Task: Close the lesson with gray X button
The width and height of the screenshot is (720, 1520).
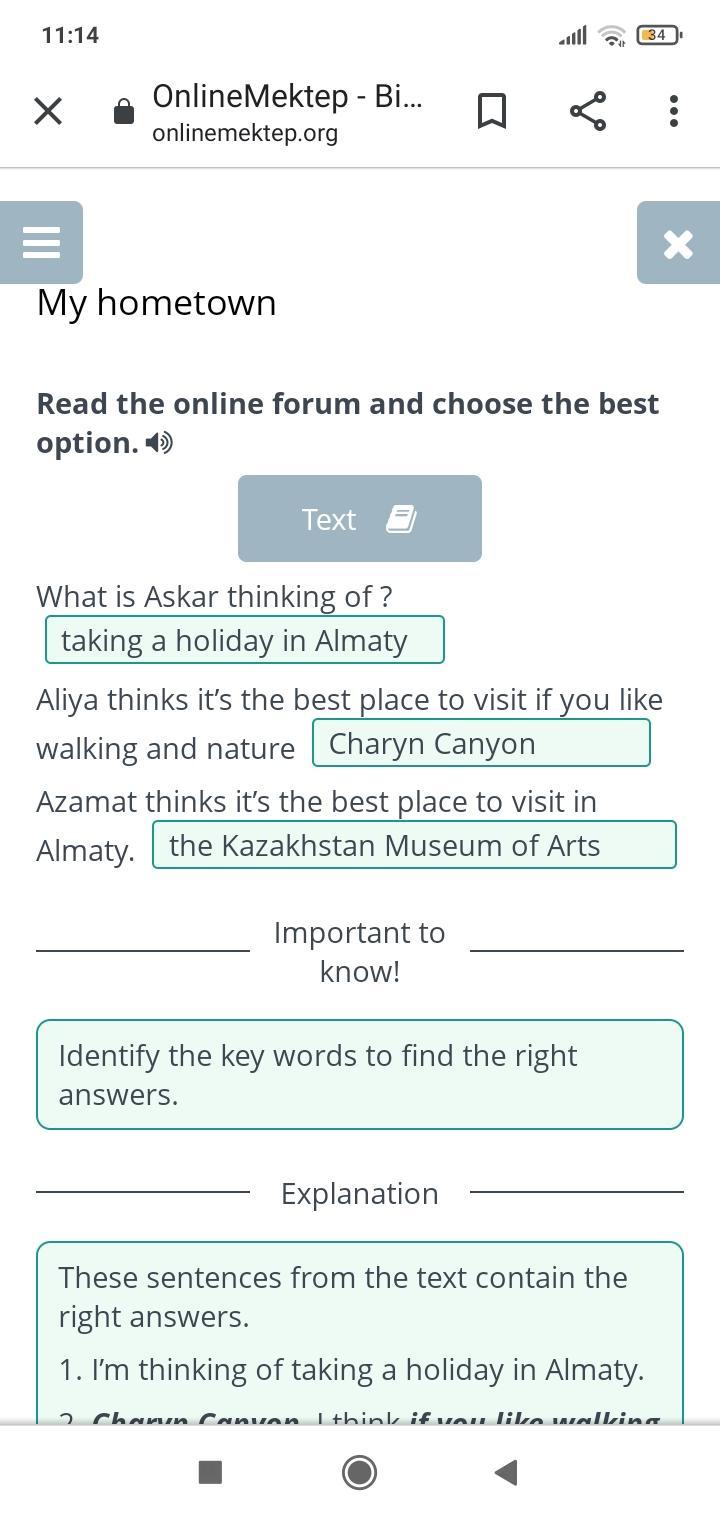Action: click(x=678, y=243)
